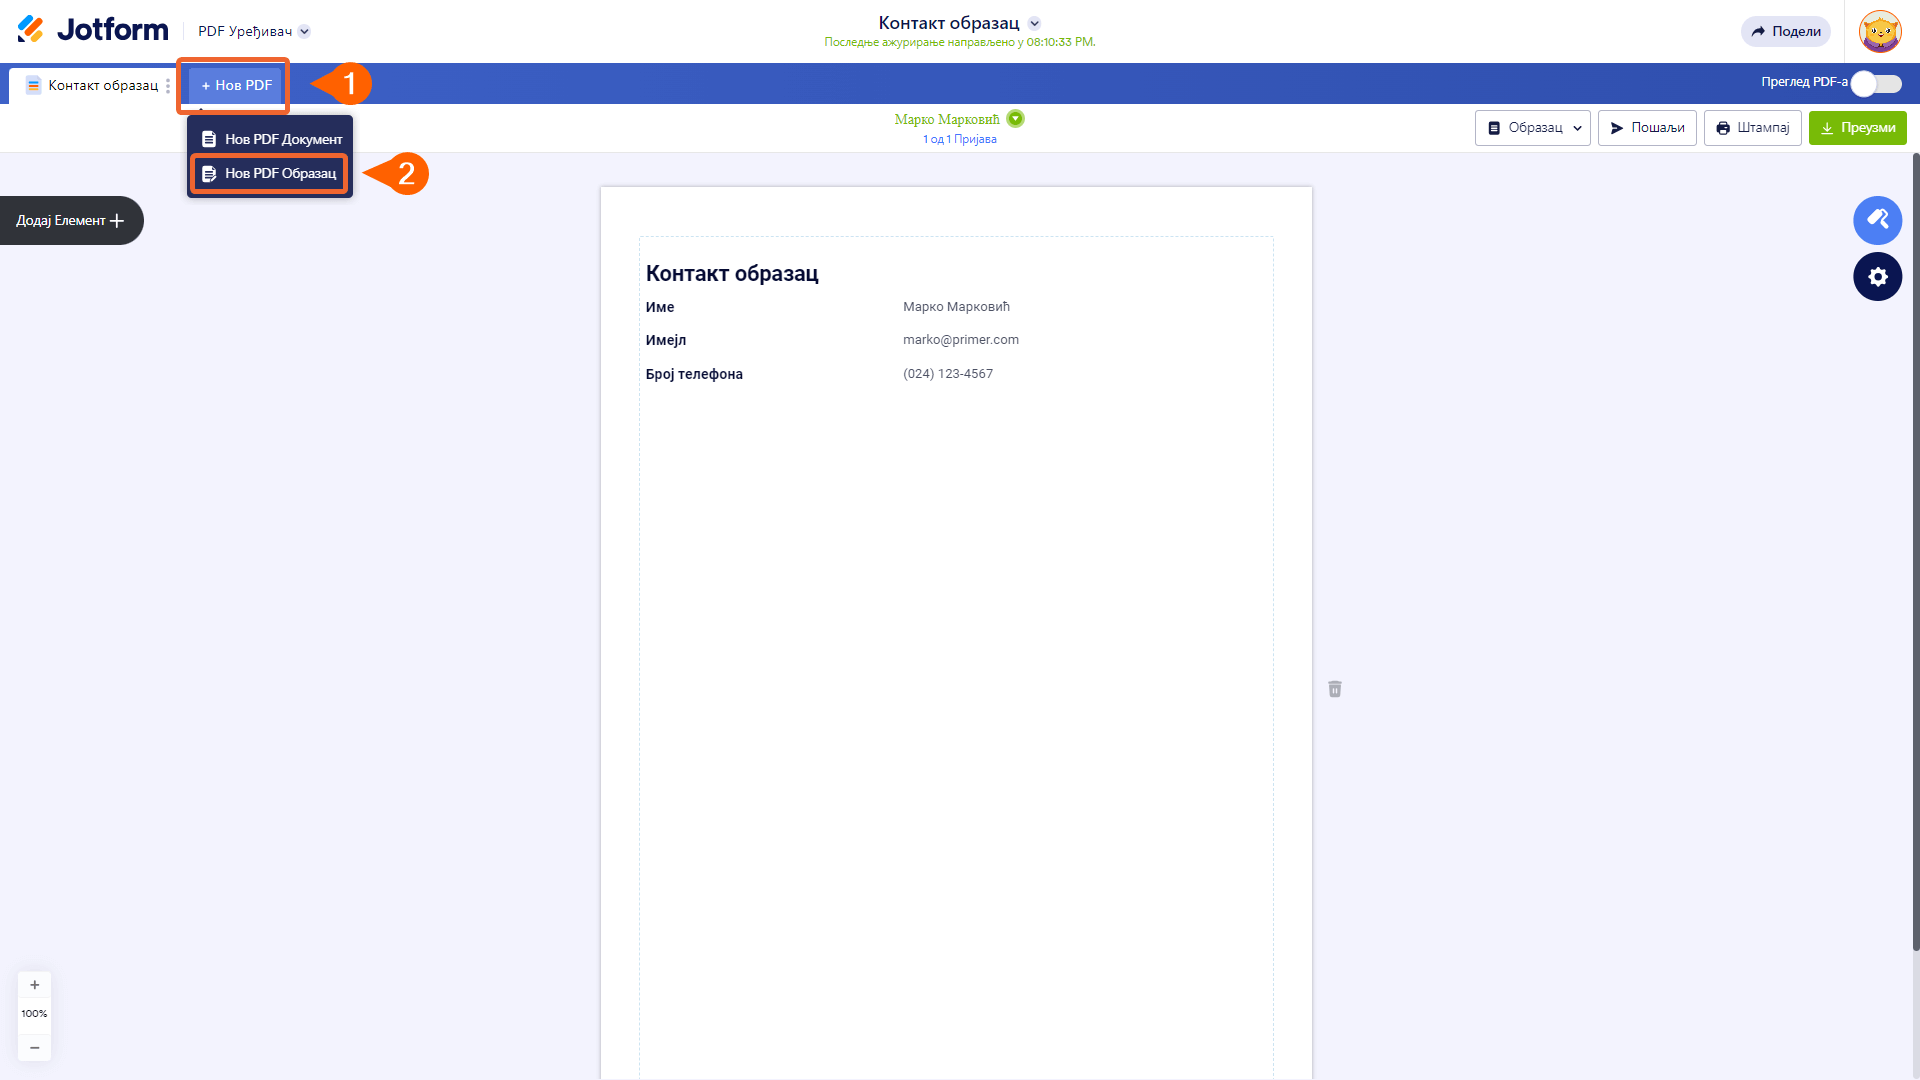Open the title Контакт образац chevron
Image resolution: width=1920 pixels, height=1080 pixels.
coord(1035,23)
